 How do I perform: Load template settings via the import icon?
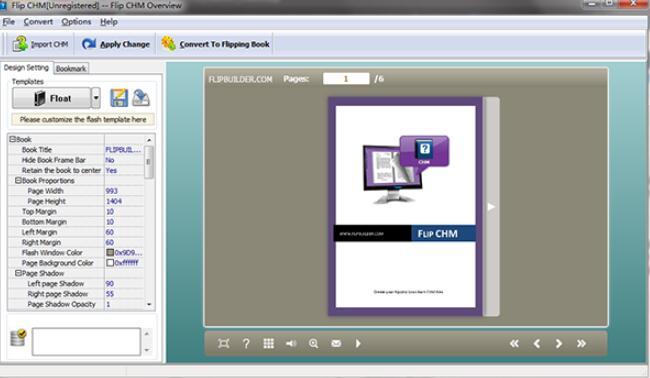pyautogui.click(x=141, y=98)
